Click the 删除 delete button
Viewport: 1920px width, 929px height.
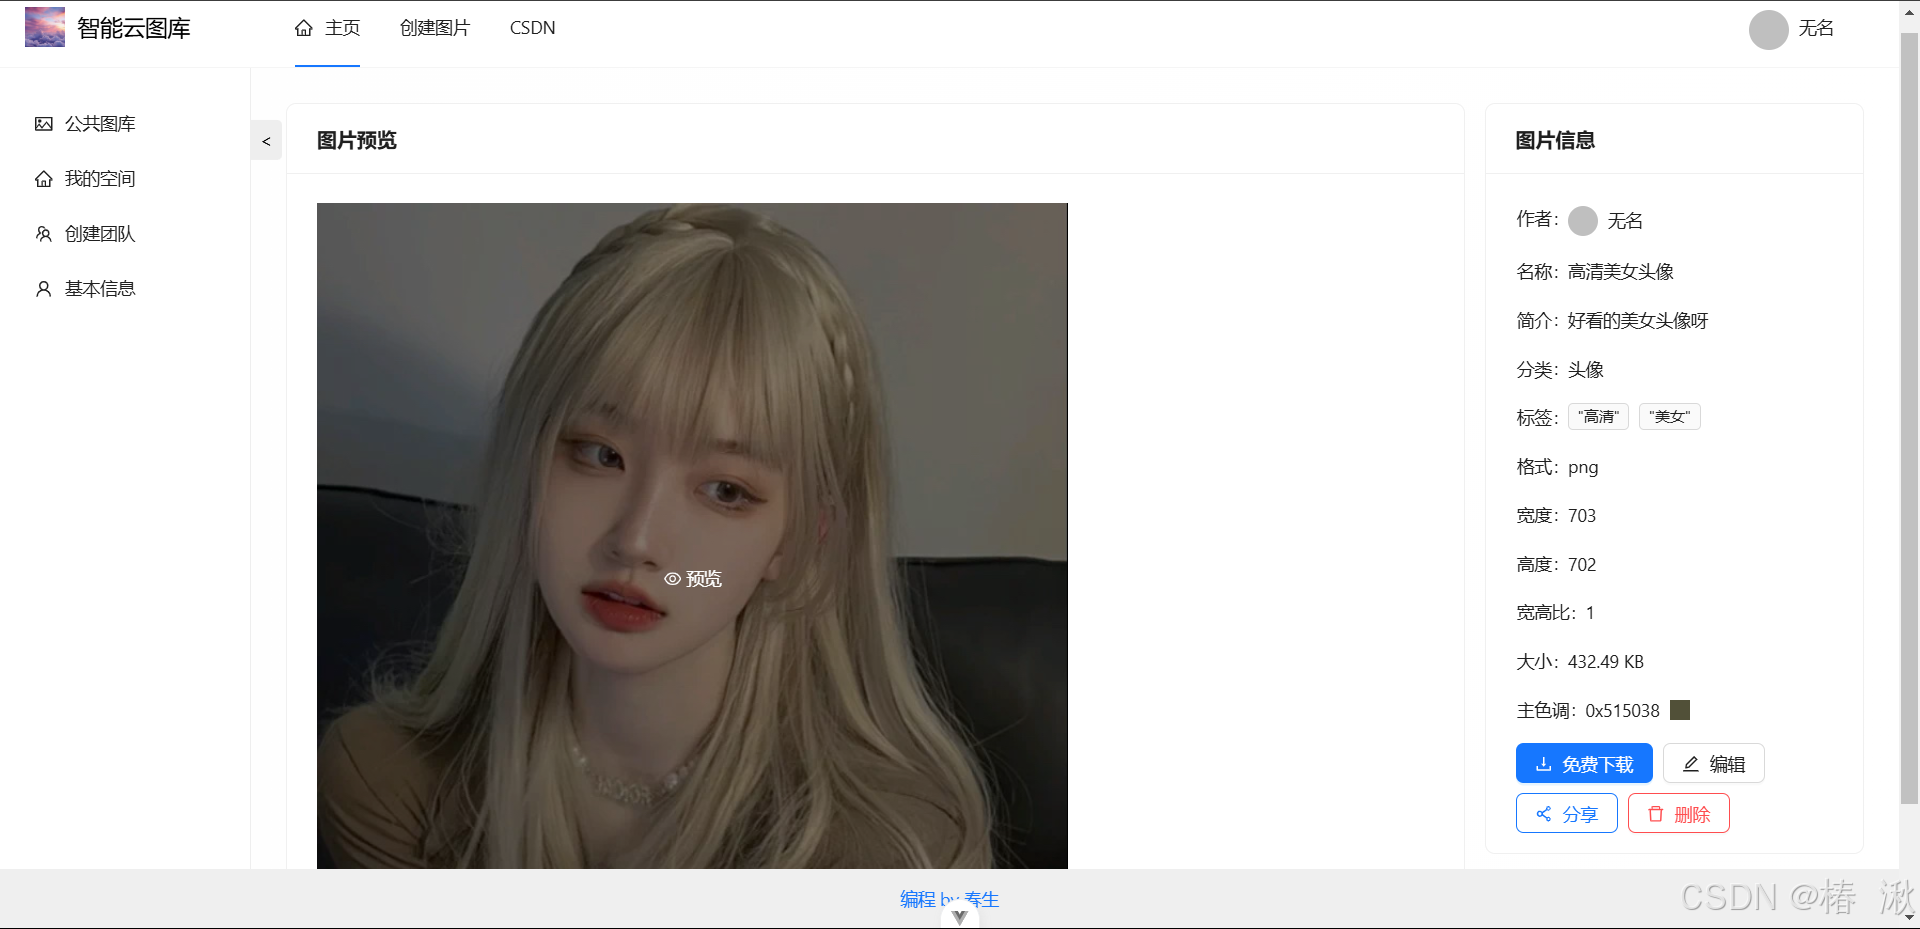tap(1679, 814)
